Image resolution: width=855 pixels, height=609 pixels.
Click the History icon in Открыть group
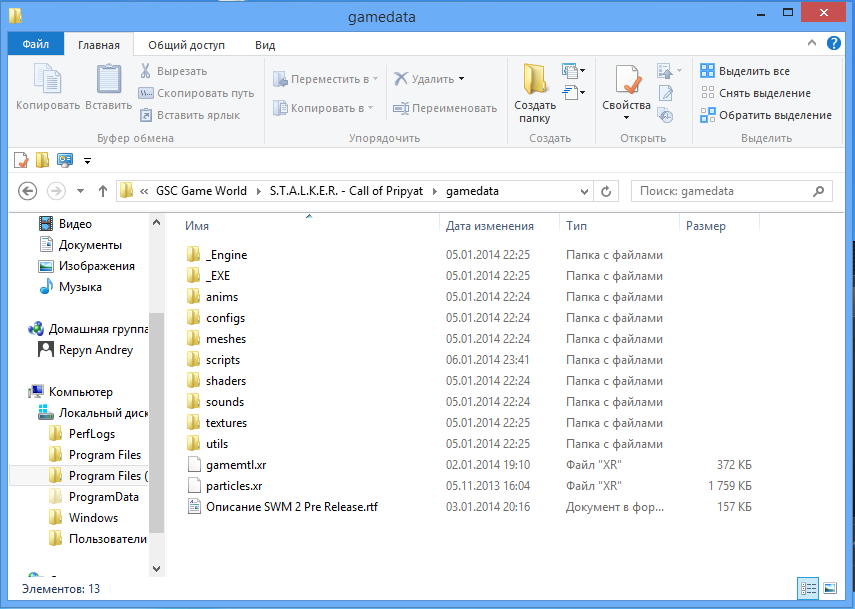(x=666, y=115)
